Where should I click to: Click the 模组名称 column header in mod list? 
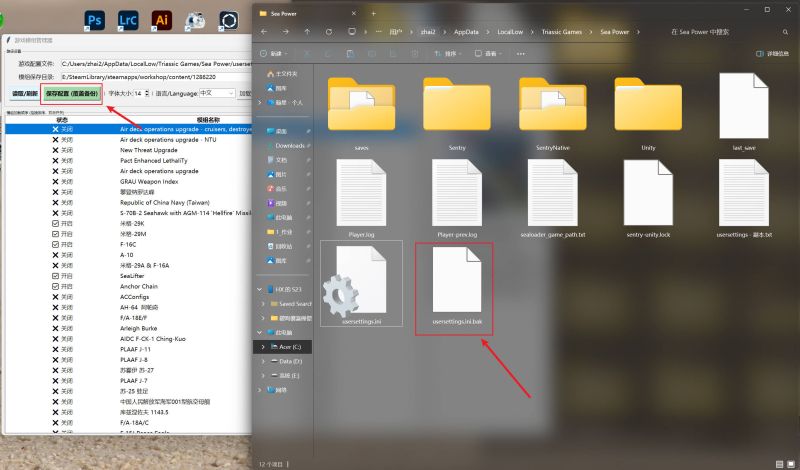point(208,120)
